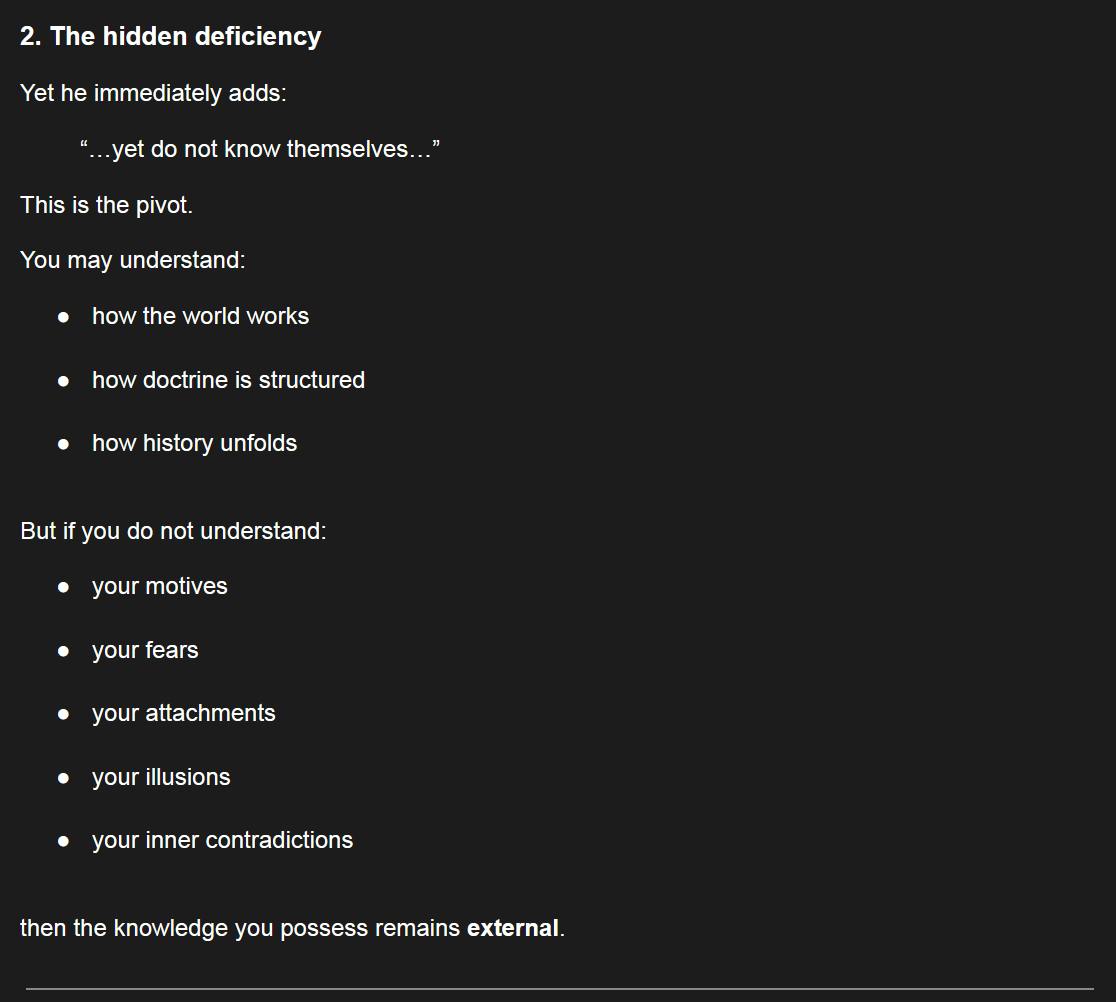Click the bullet item "how doctrine is structured"
1116x1002 pixels.
click(228, 380)
